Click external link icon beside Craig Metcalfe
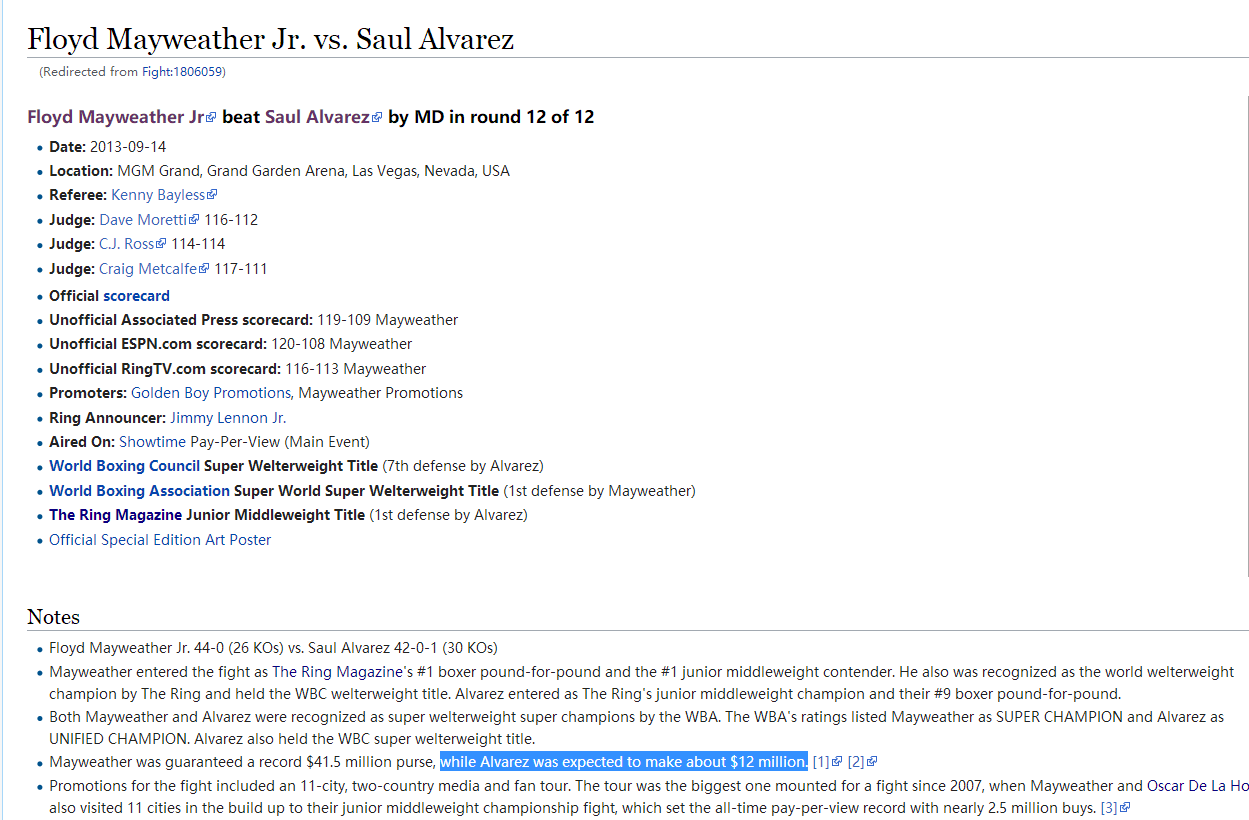This screenshot has height=820, width=1249. pos(204,269)
